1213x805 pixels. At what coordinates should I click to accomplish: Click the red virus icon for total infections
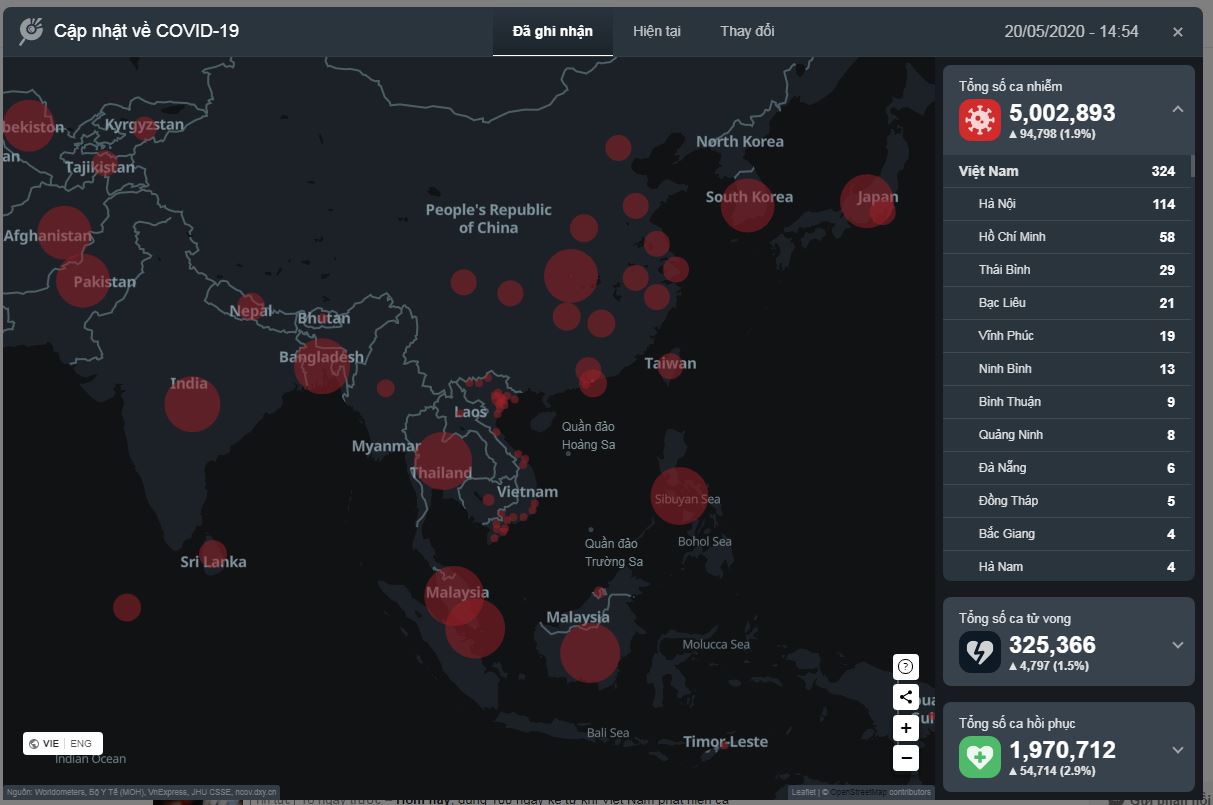pyautogui.click(x=979, y=120)
